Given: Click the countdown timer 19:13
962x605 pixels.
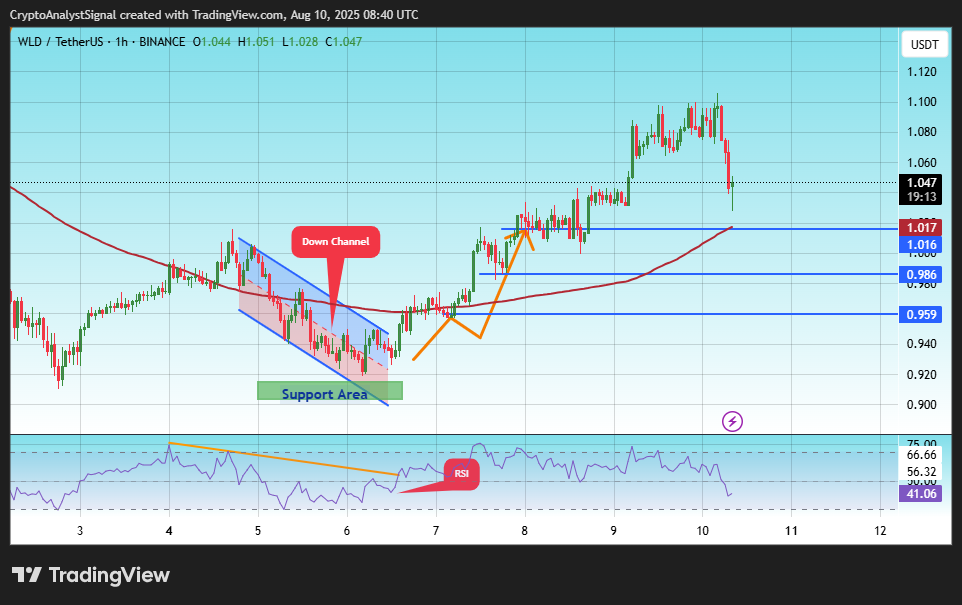Looking at the screenshot, I should (921, 197).
